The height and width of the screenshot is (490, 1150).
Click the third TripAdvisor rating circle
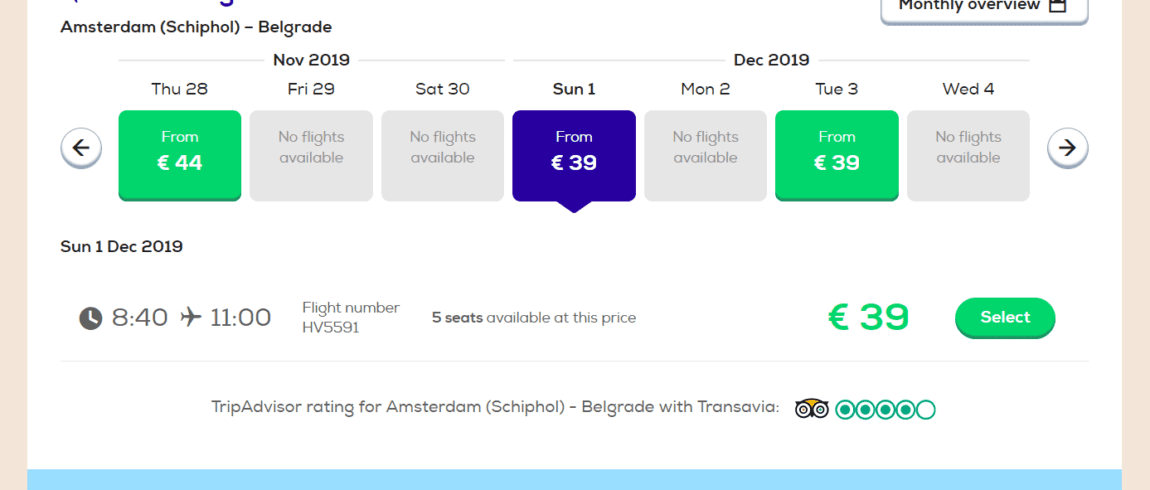pyautogui.click(x=885, y=409)
